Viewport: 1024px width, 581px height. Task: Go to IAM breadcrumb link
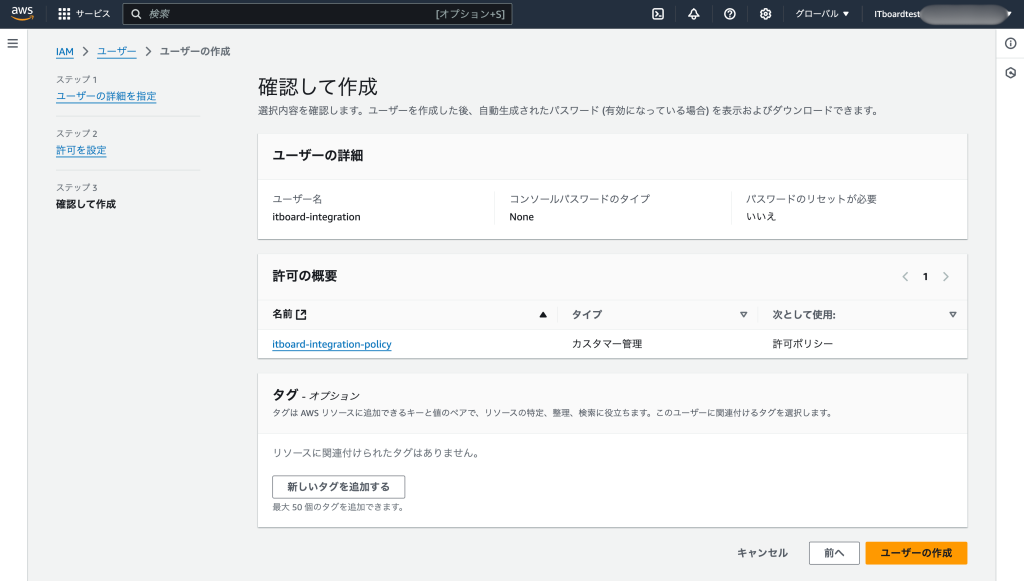65,51
